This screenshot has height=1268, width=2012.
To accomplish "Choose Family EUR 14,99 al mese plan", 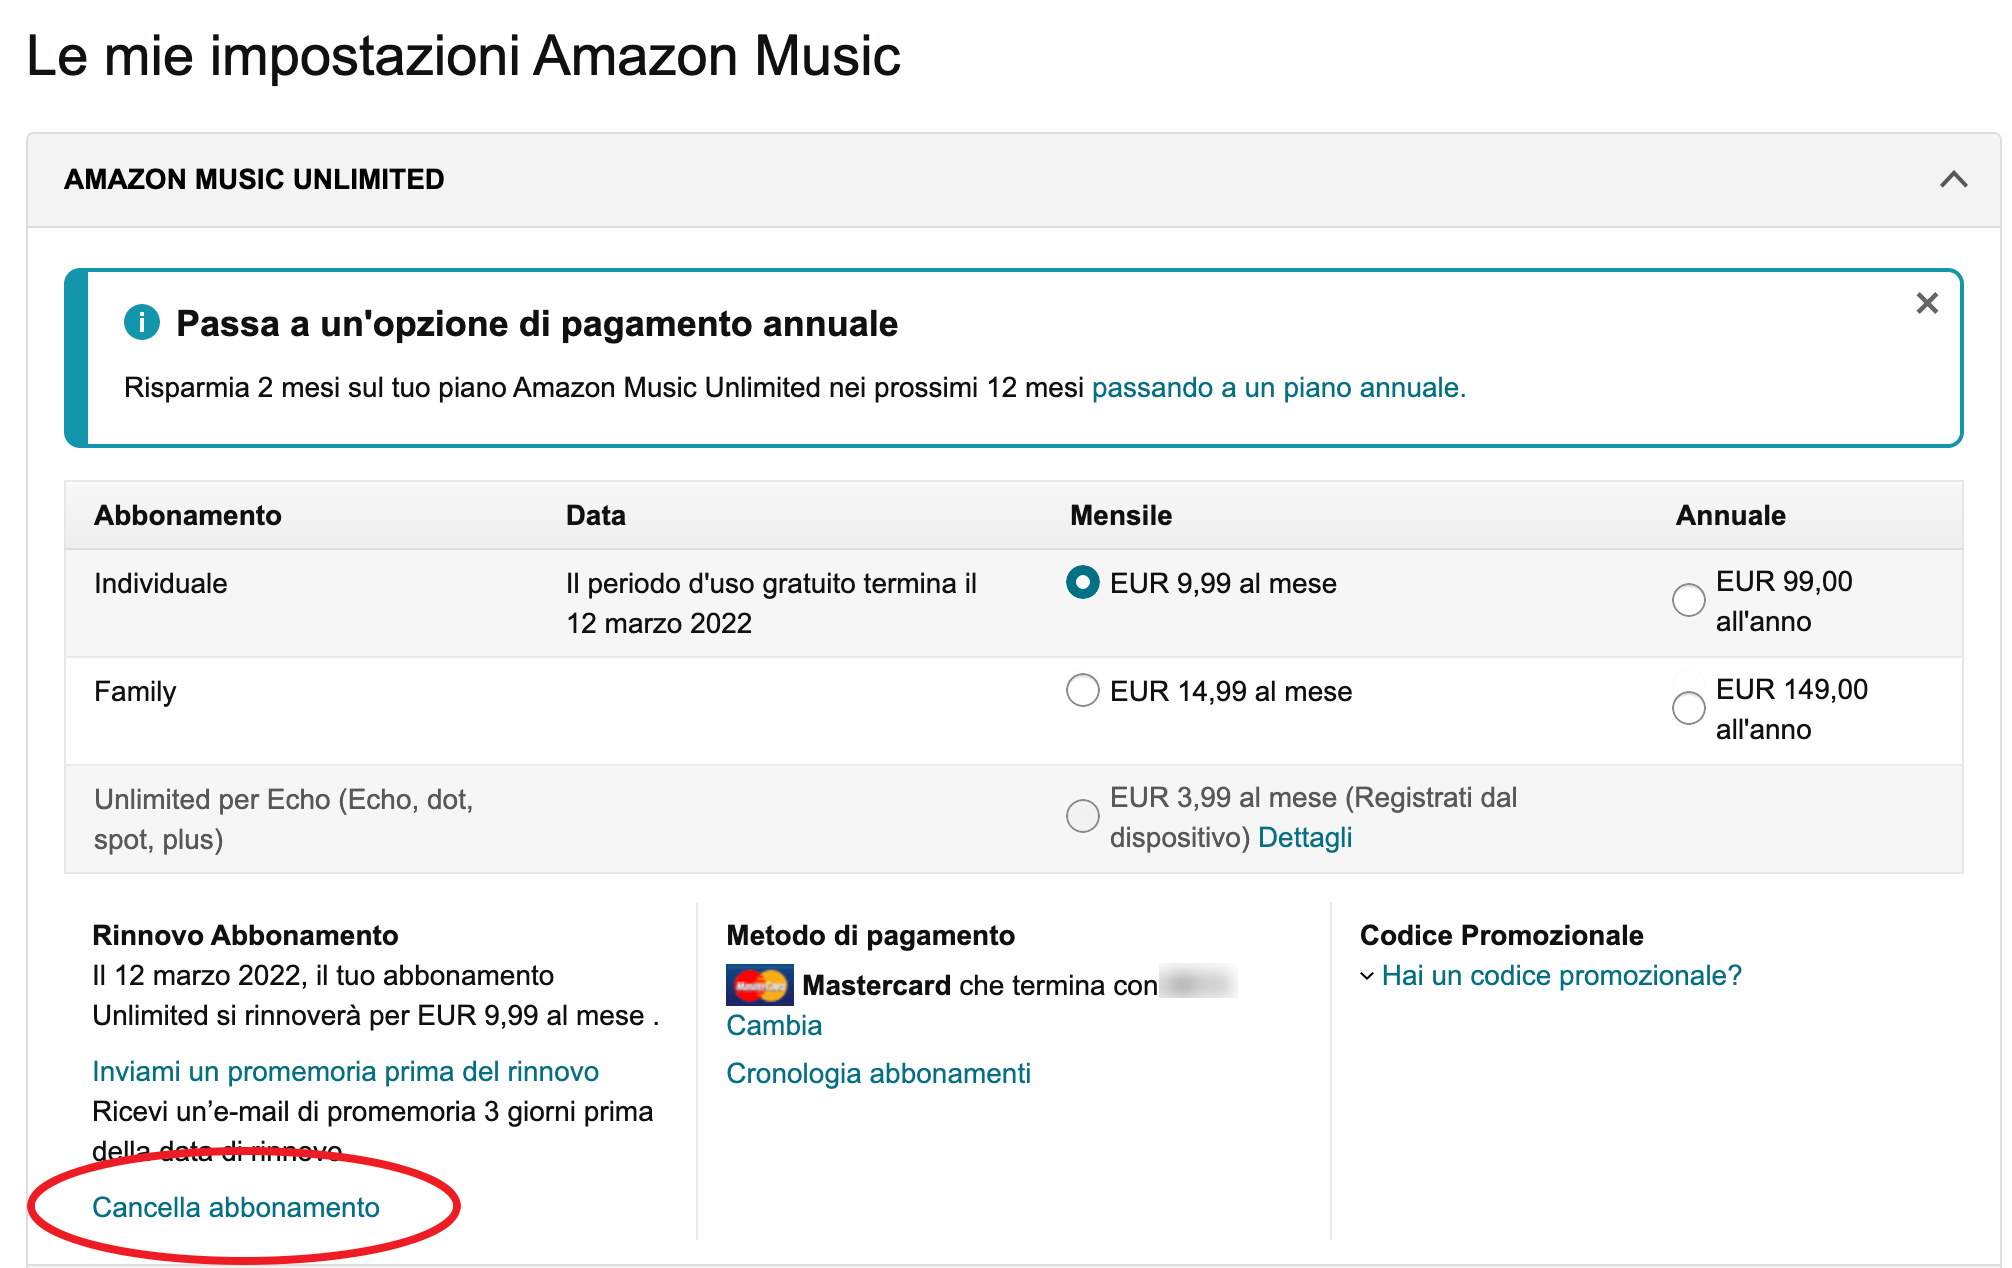I will [1083, 690].
